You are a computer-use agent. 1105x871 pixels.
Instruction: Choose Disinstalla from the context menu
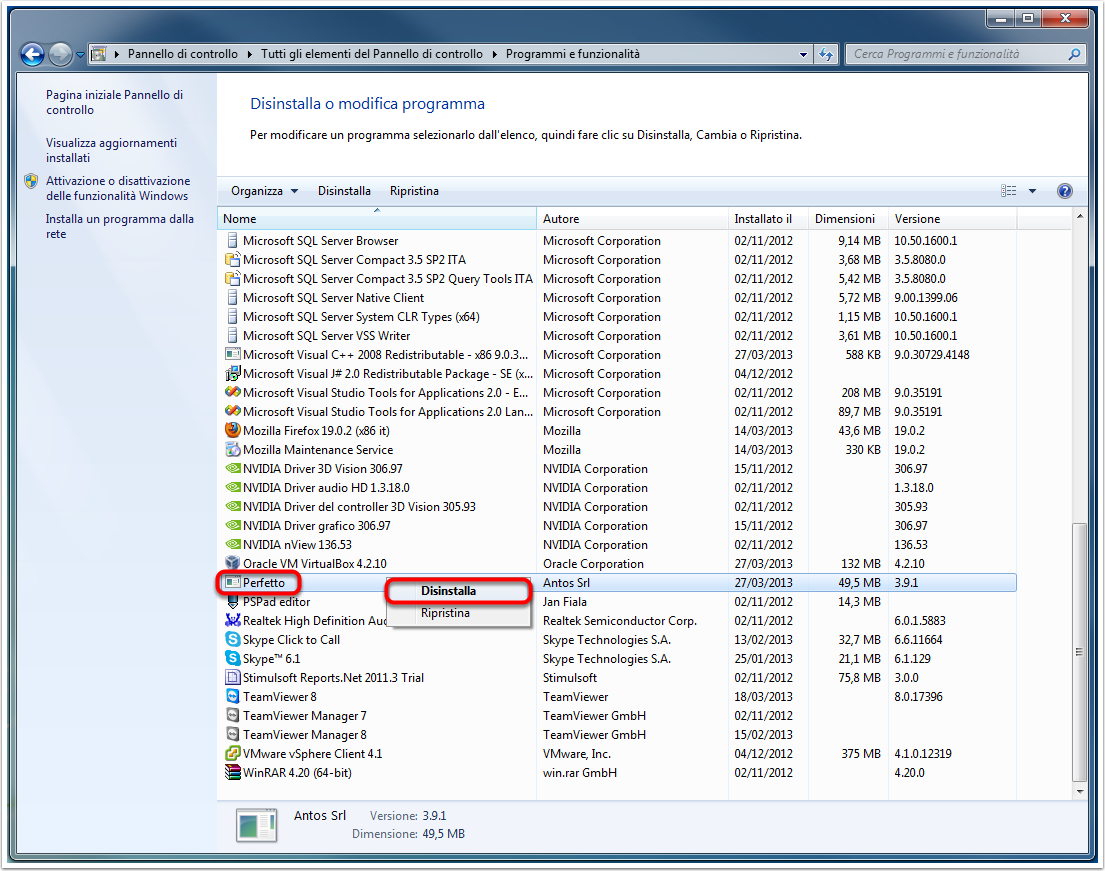[458, 591]
